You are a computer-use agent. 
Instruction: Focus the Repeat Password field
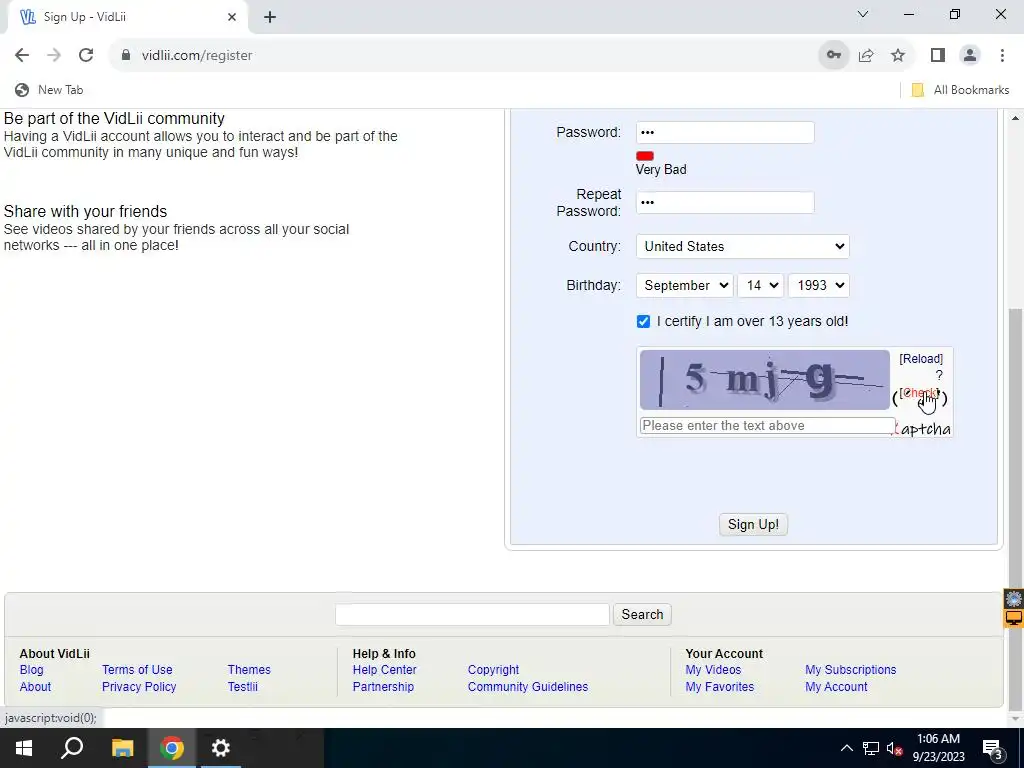725,202
